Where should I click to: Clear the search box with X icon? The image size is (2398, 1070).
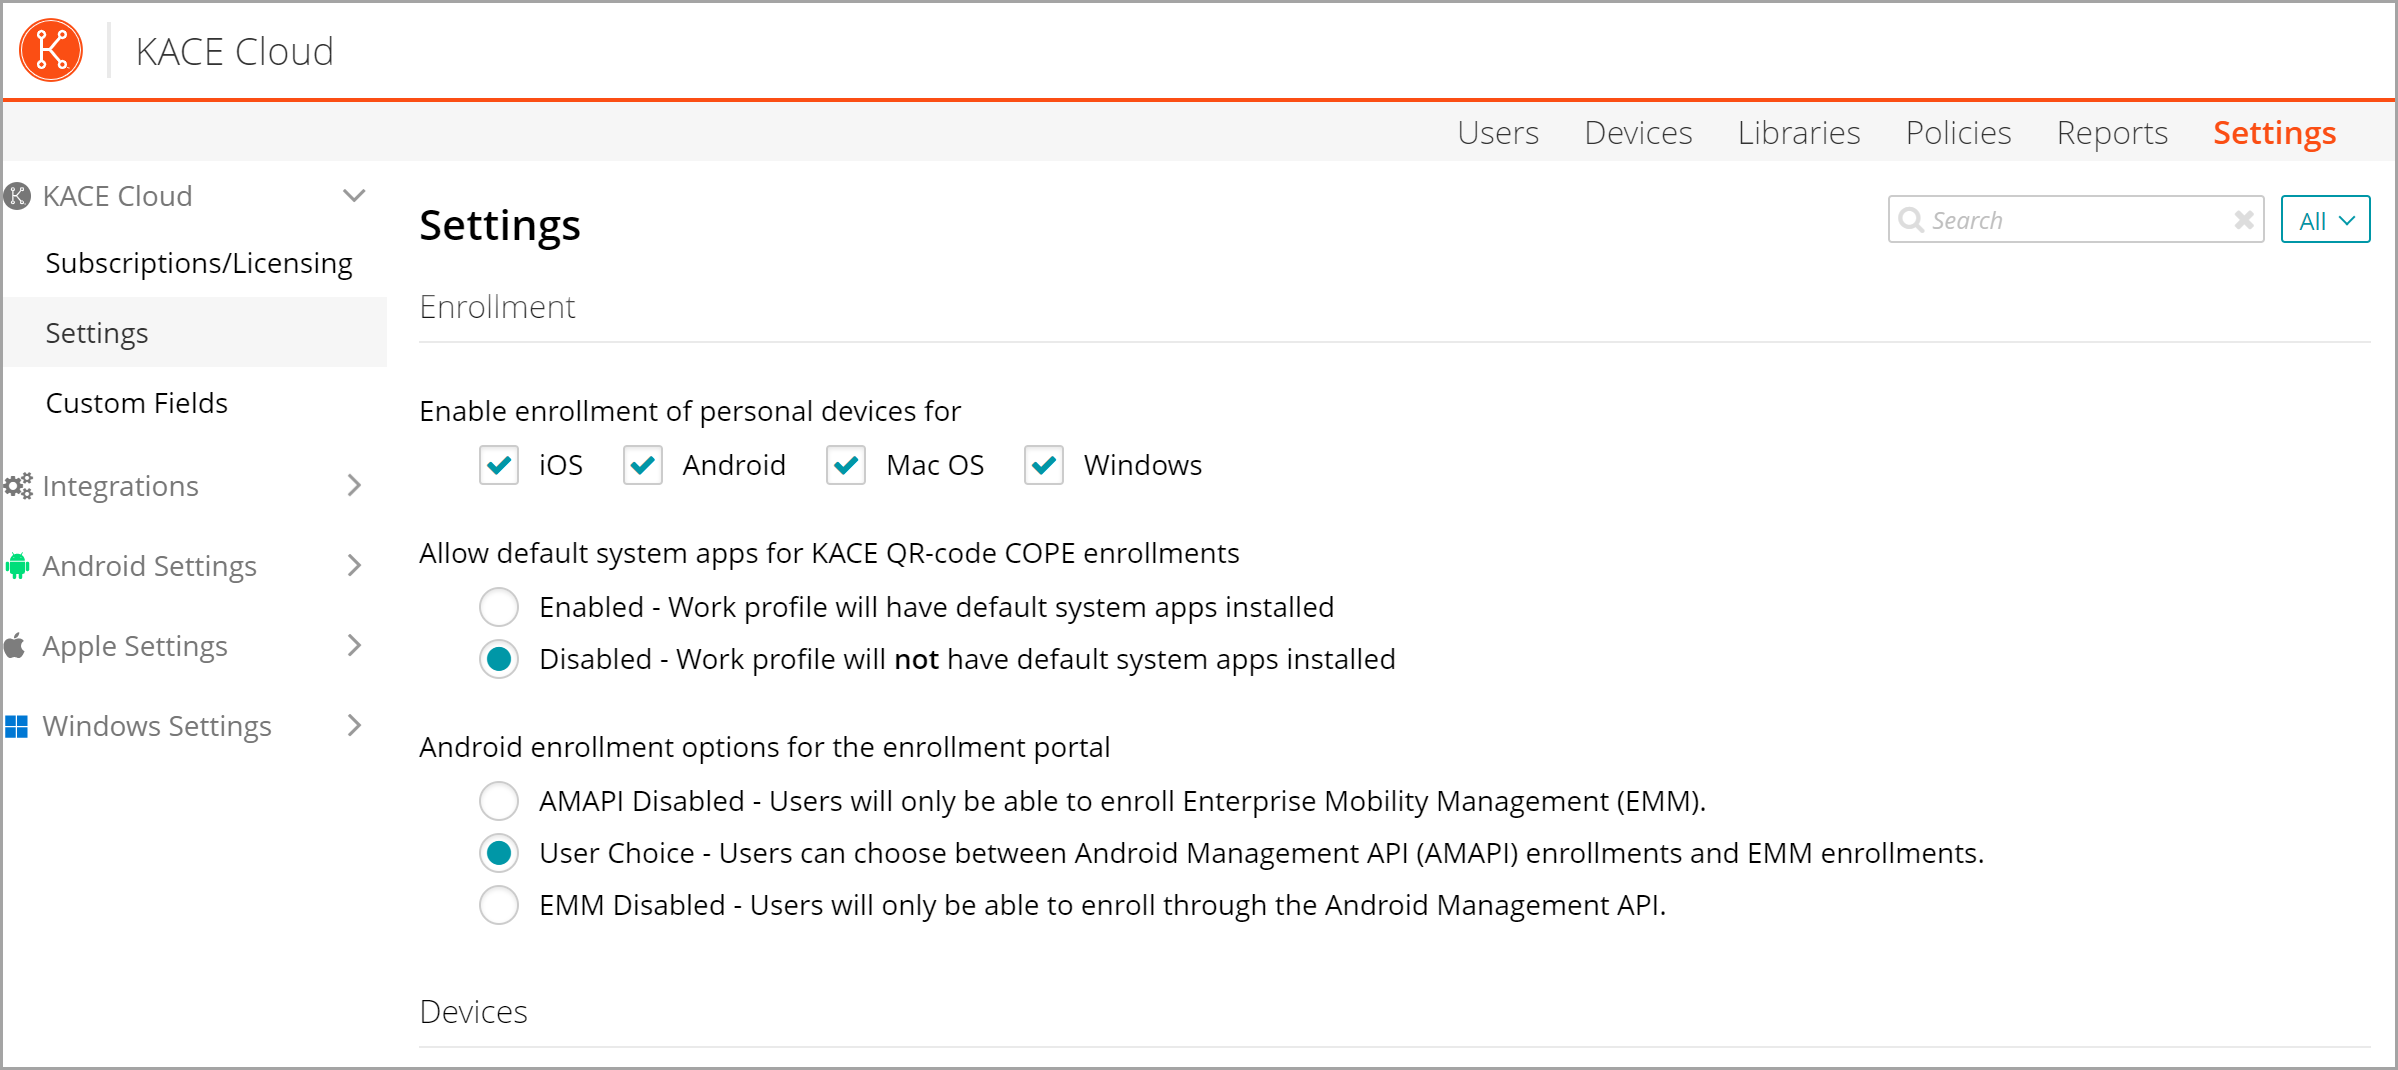click(2244, 220)
